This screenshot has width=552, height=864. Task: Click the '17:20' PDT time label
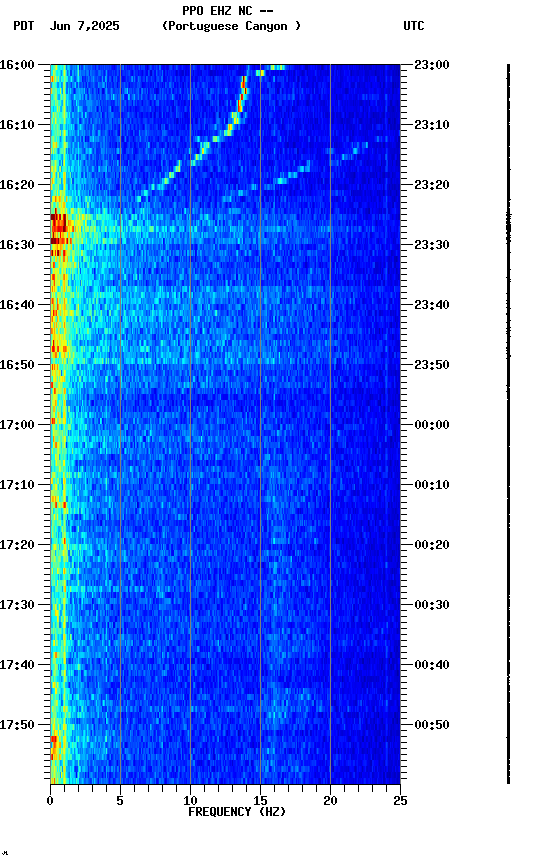click(17, 545)
